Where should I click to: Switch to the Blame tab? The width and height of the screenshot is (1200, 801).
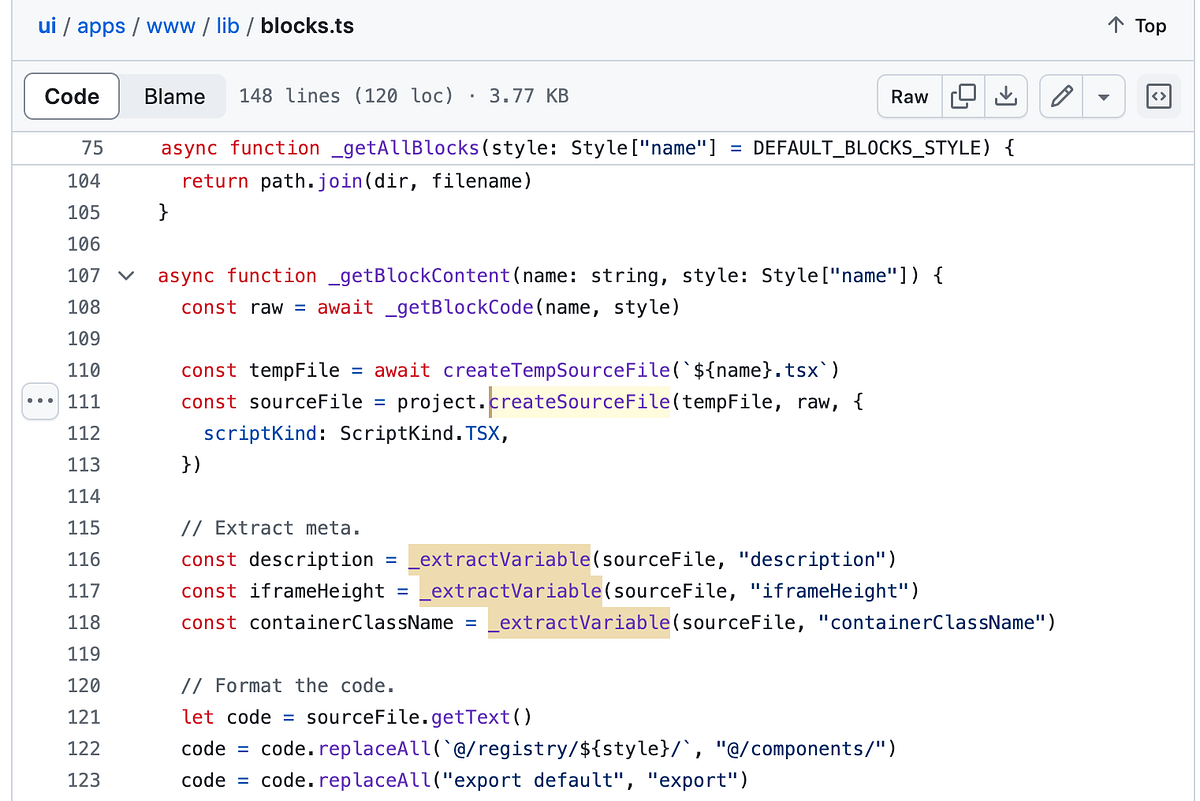173,96
